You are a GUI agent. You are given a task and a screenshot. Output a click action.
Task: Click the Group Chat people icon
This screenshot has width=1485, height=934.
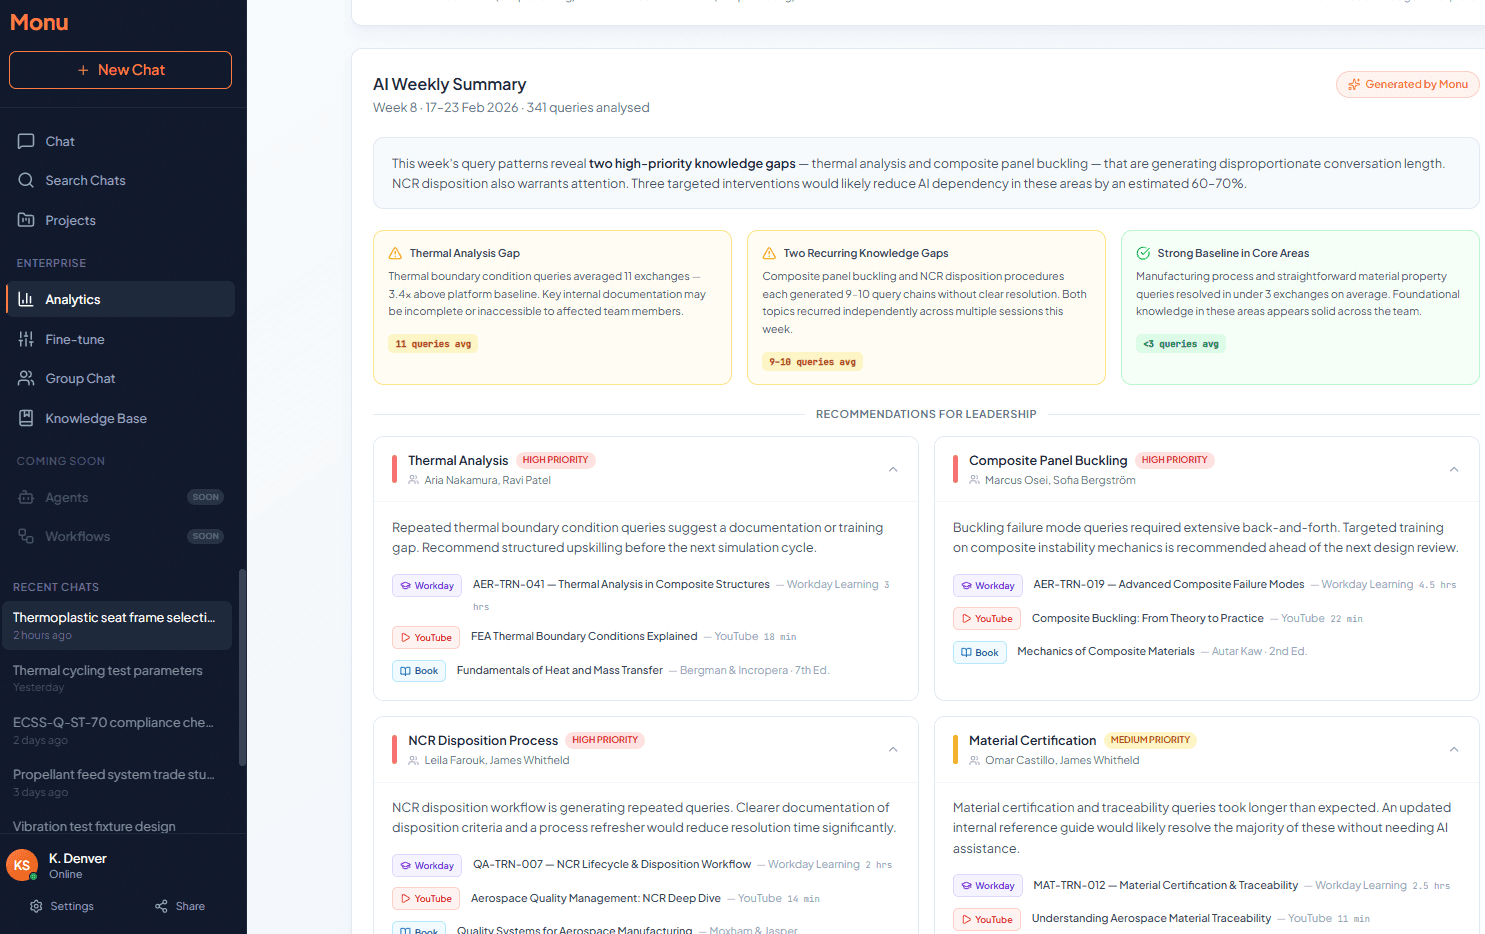tap(26, 378)
